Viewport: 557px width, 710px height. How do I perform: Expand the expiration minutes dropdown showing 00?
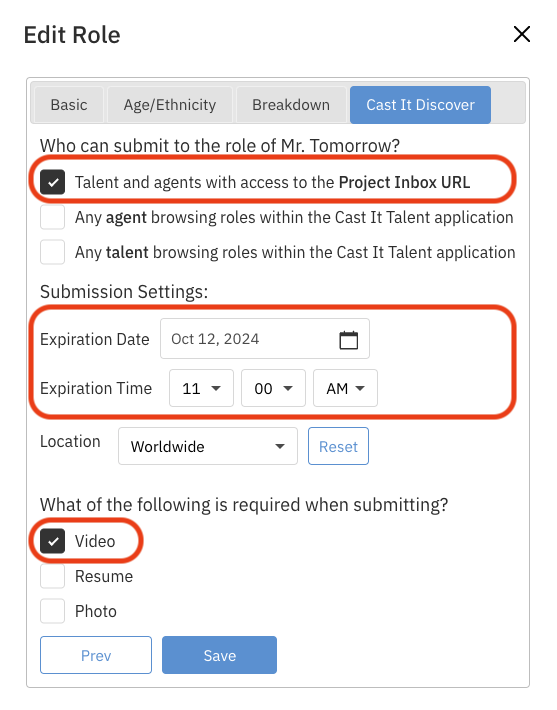[x=274, y=388]
